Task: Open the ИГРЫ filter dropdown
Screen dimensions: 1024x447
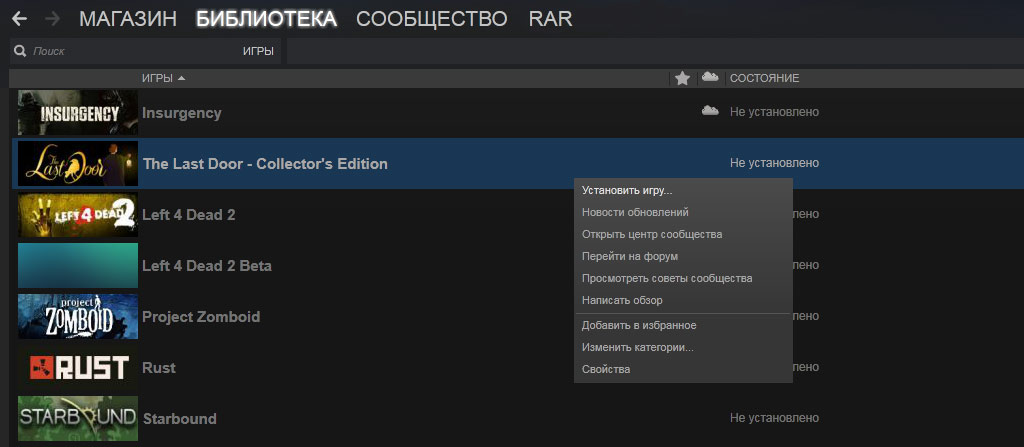Action: pyautogui.click(x=258, y=50)
